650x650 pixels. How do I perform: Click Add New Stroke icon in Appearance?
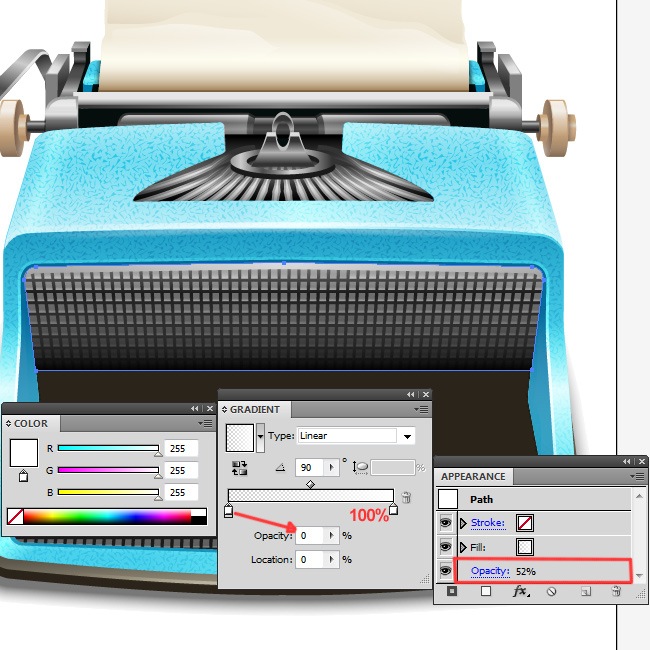pos(452,591)
